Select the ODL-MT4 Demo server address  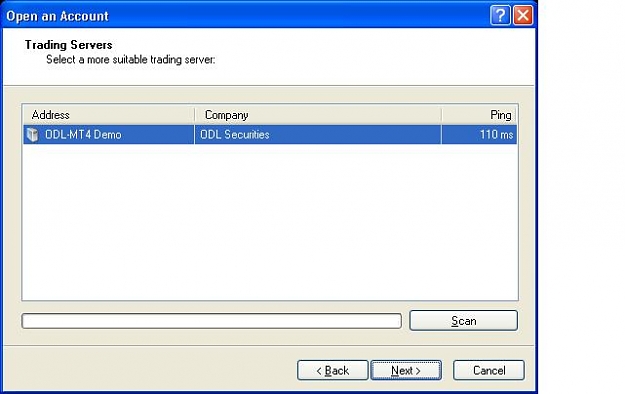[83, 135]
